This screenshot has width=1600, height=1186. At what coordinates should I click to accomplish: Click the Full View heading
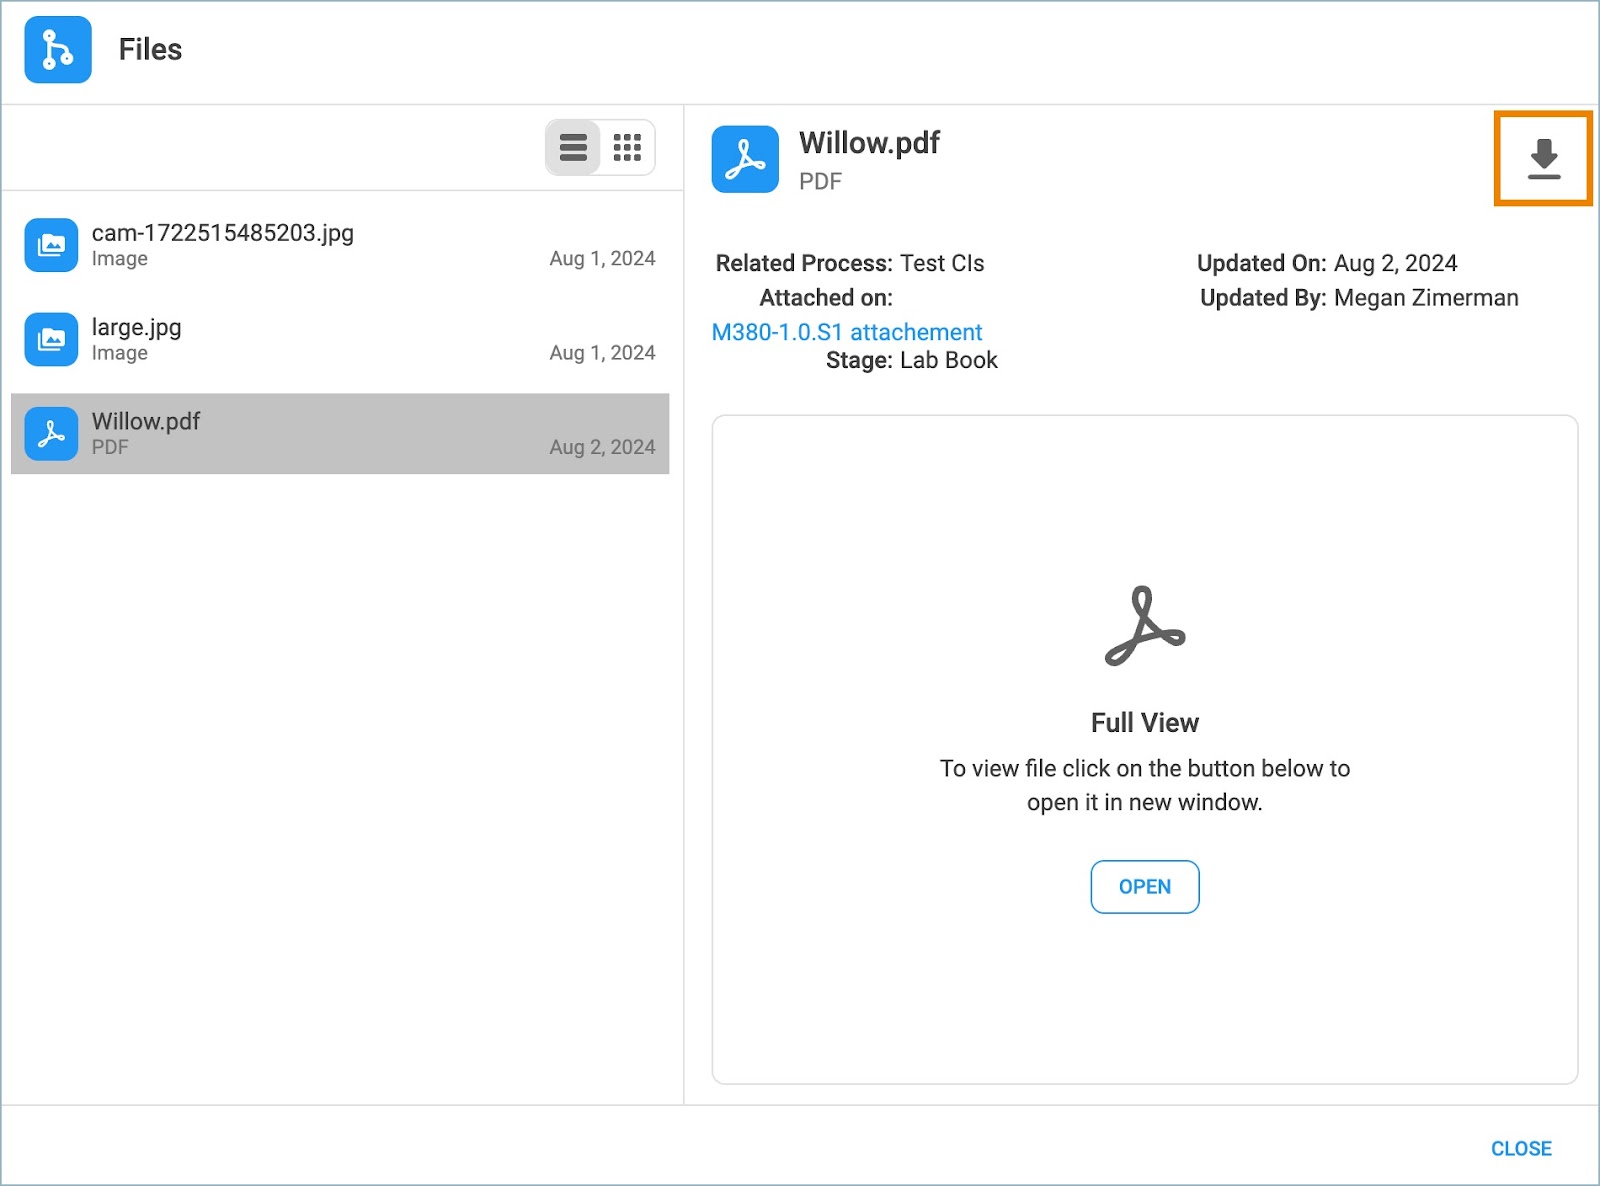[1145, 723]
